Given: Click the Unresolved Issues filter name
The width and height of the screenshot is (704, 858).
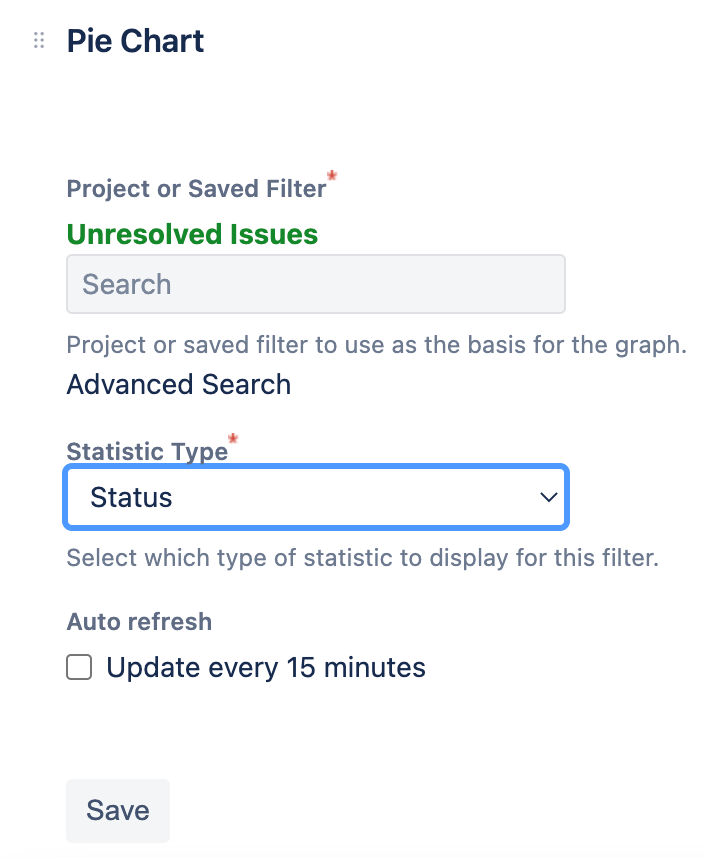Looking at the screenshot, I should [x=192, y=235].
